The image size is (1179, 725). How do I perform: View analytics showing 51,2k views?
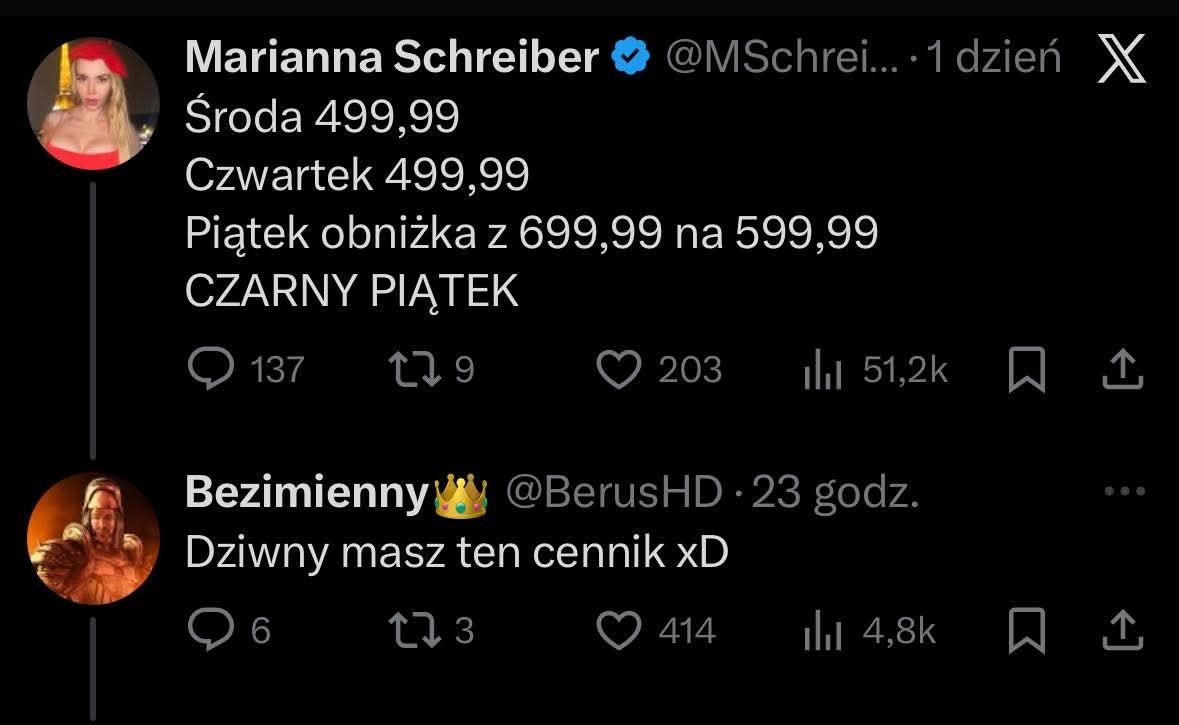(821, 371)
